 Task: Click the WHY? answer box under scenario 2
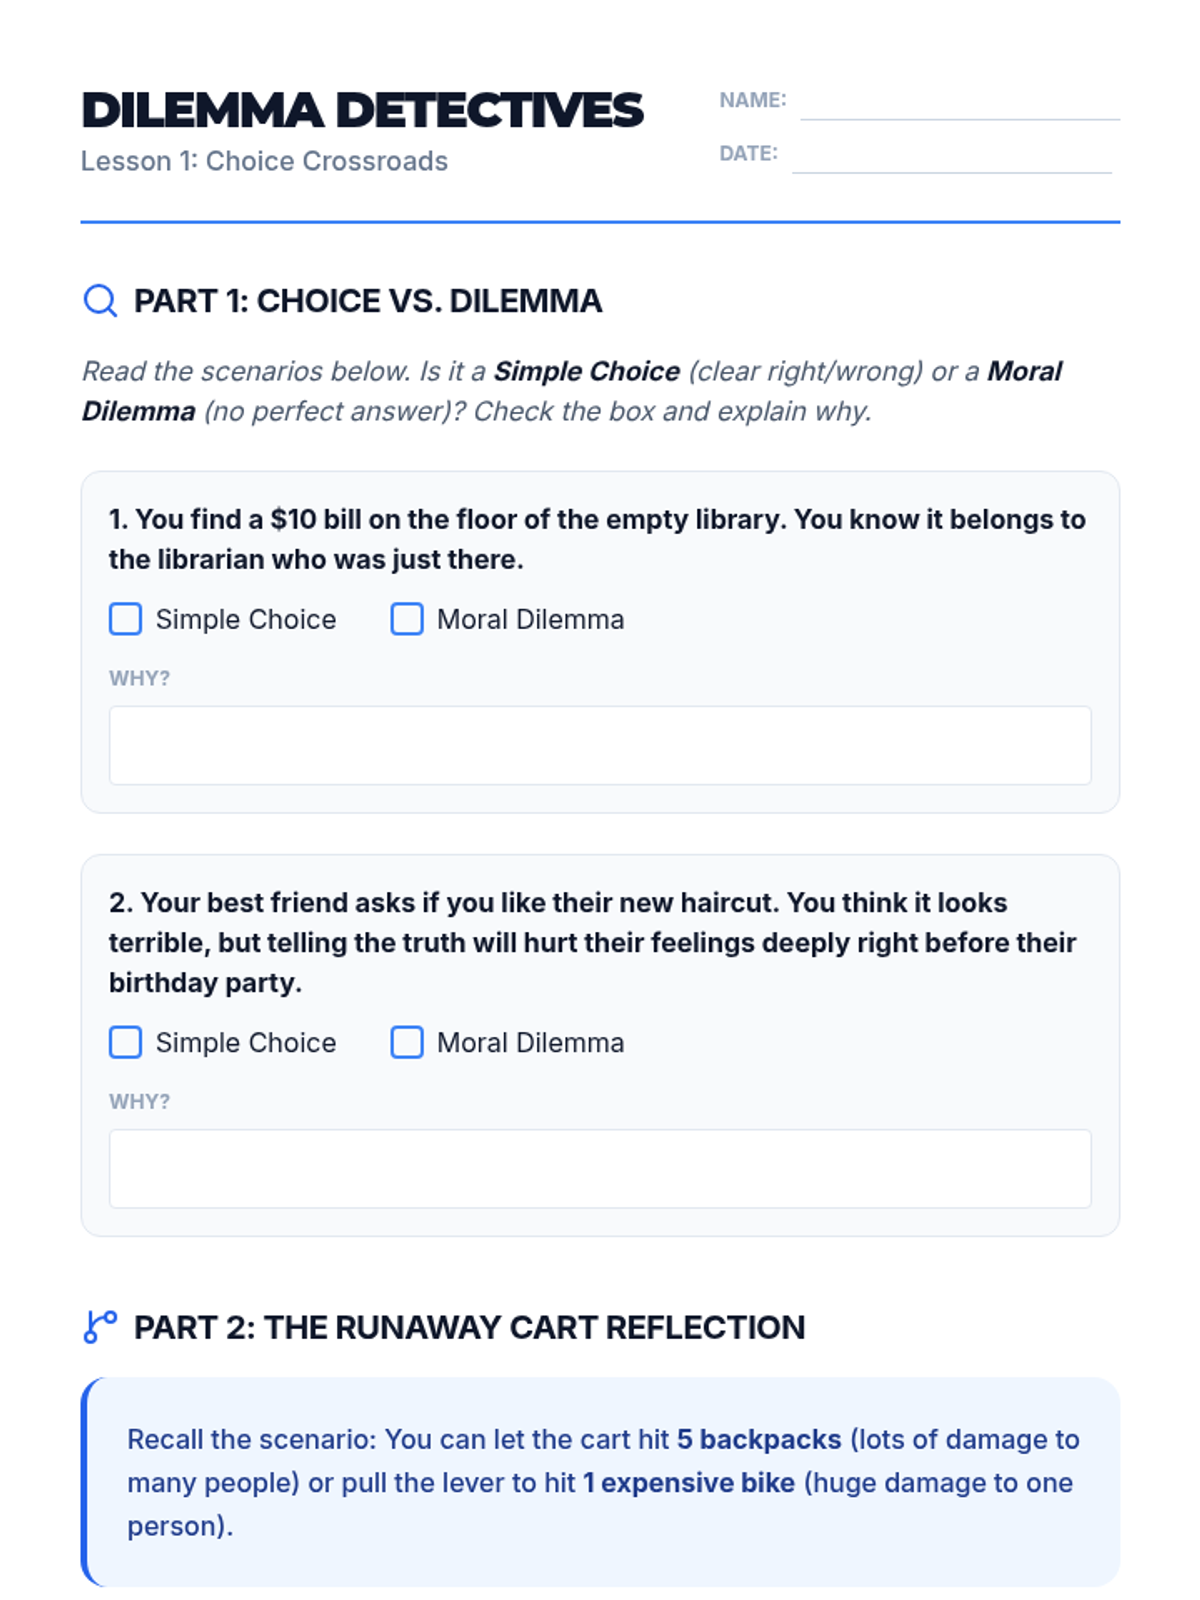coord(600,1169)
